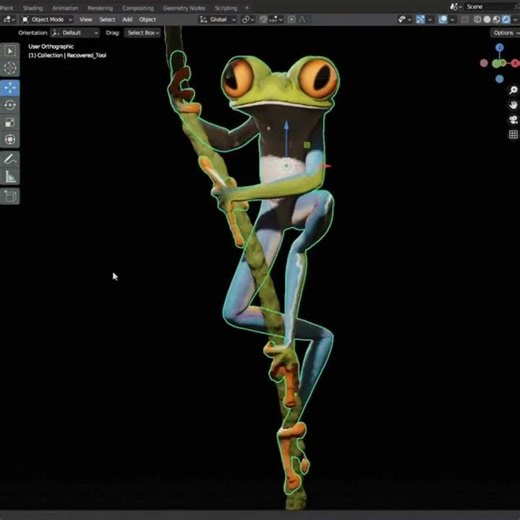Select the Select Box tool in toolbar

tap(10, 51)
